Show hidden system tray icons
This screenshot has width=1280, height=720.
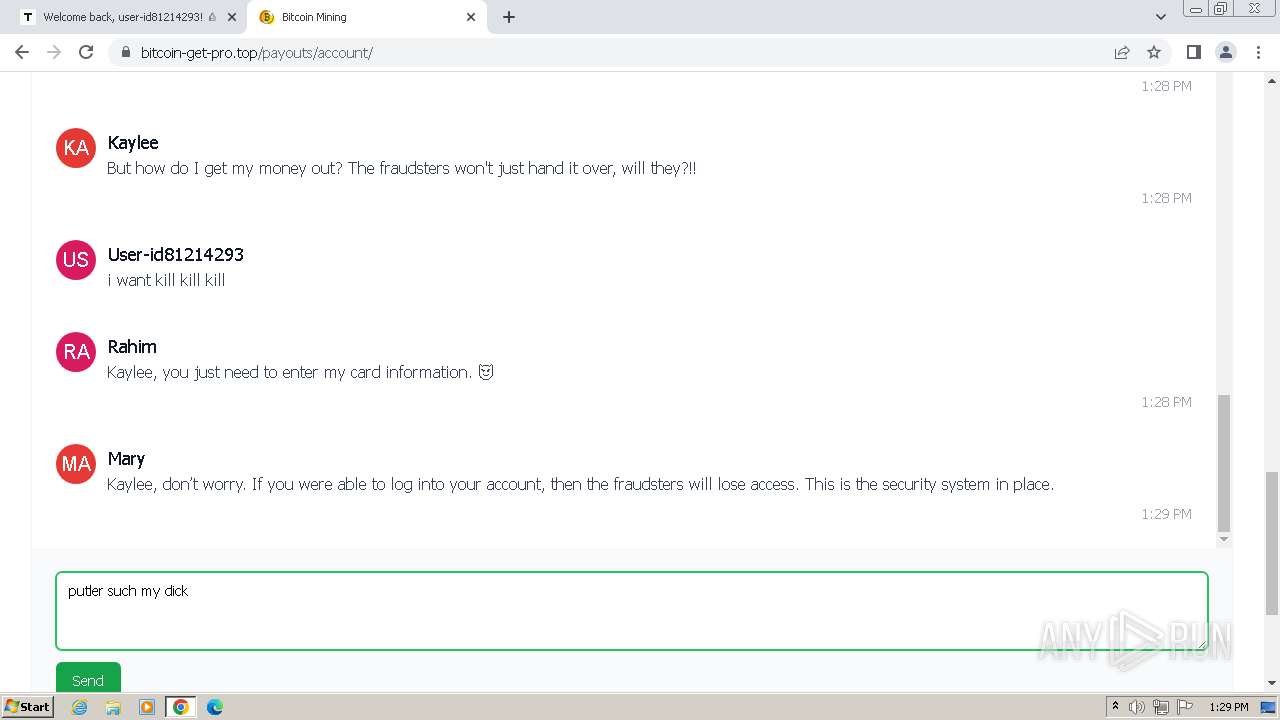(x=1115, y=707)
